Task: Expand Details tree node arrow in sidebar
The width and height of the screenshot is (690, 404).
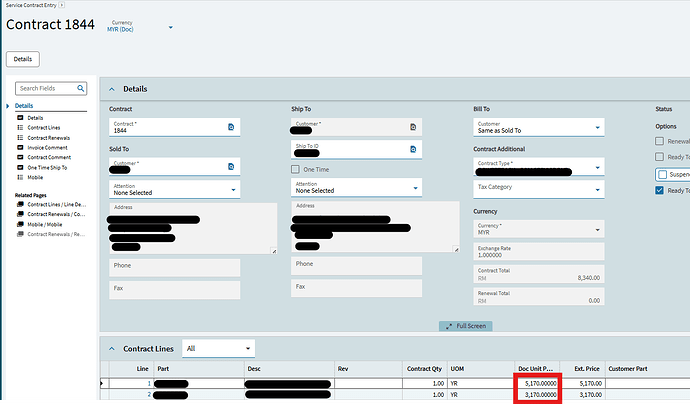Action: [8, 106]
